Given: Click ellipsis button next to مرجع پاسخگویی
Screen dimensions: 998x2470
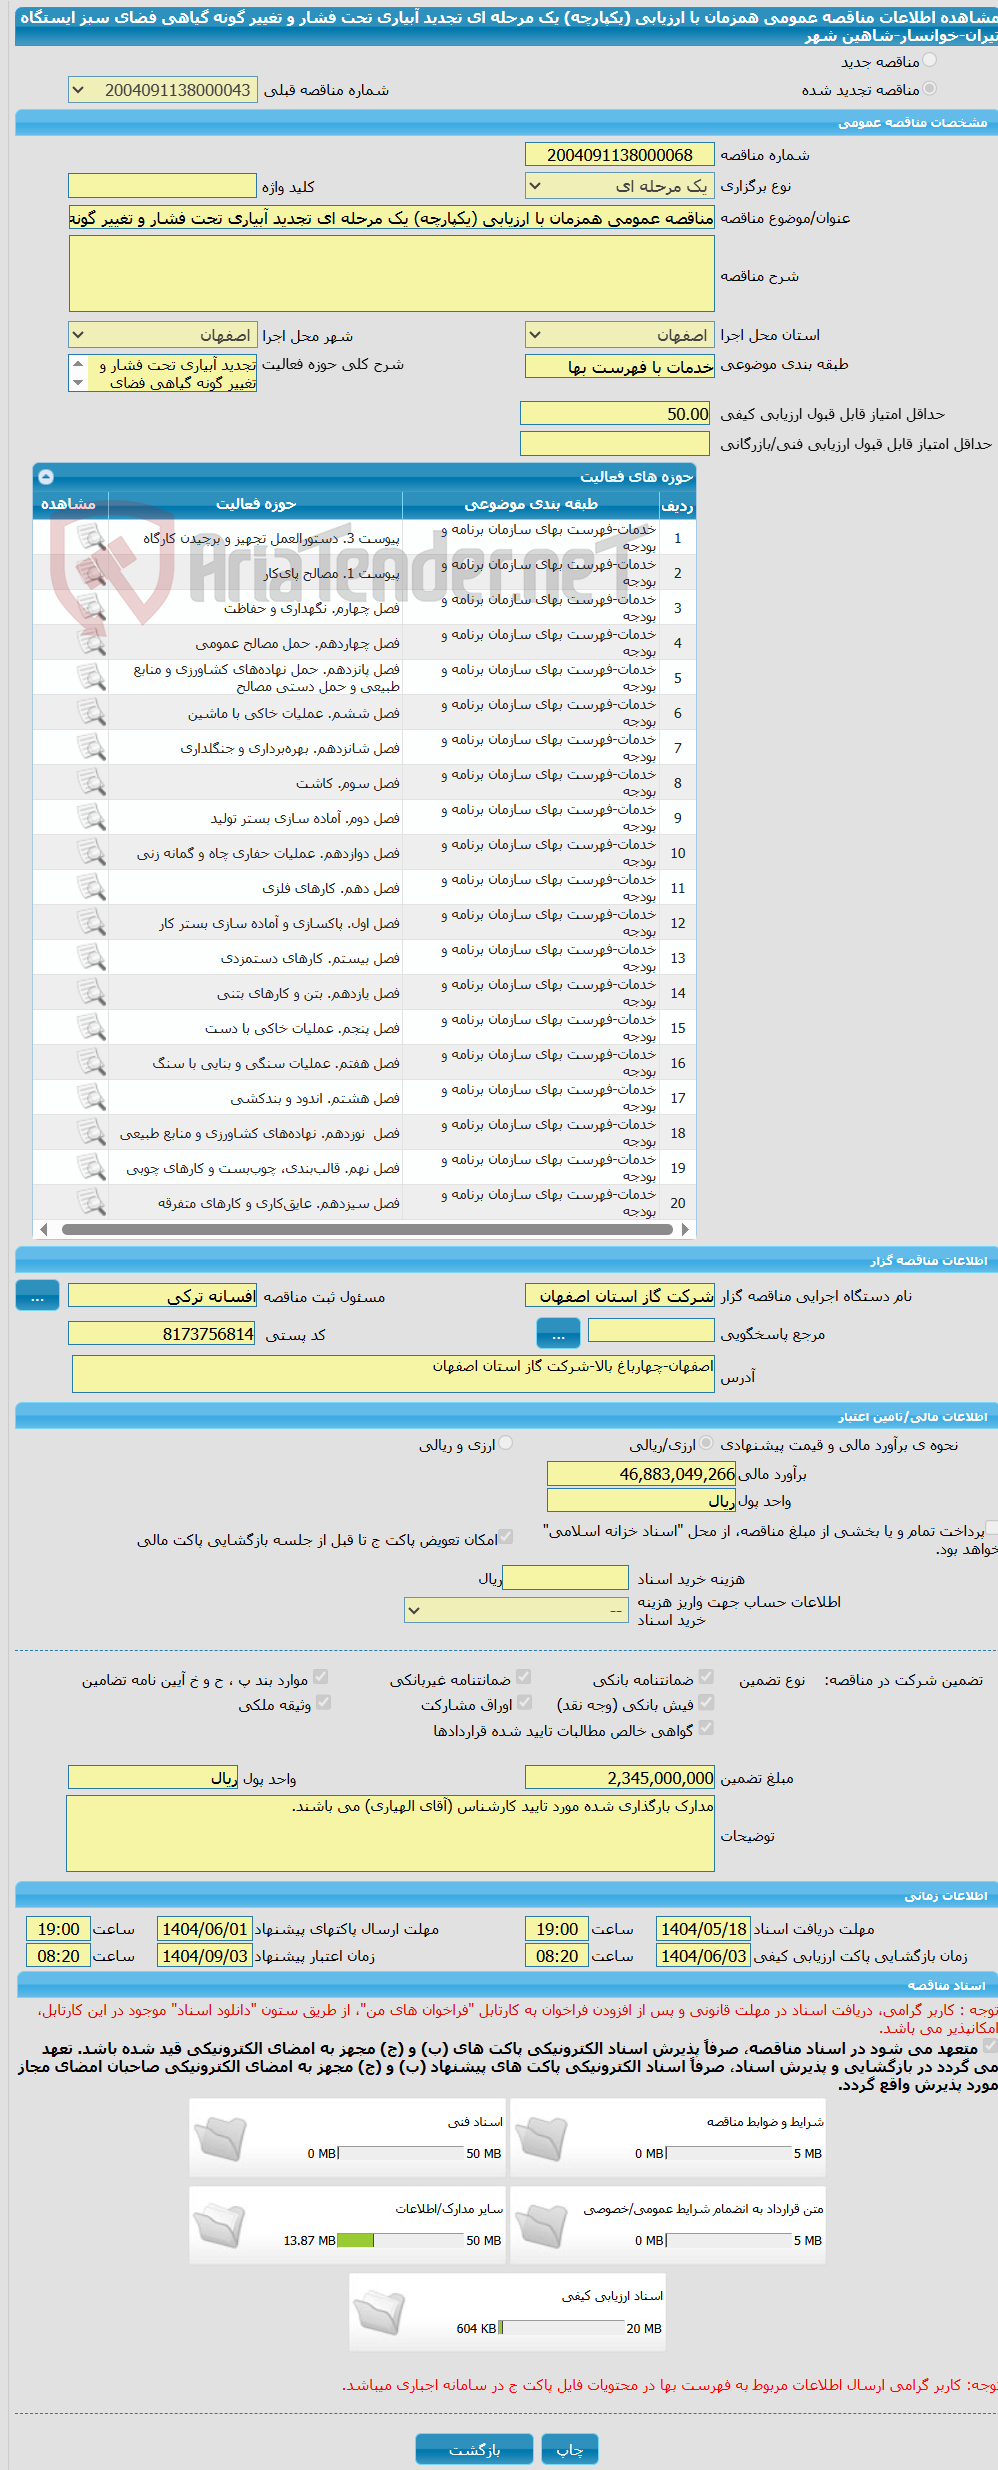Looking at the screenshot, I should click(x=558, y=1333).
